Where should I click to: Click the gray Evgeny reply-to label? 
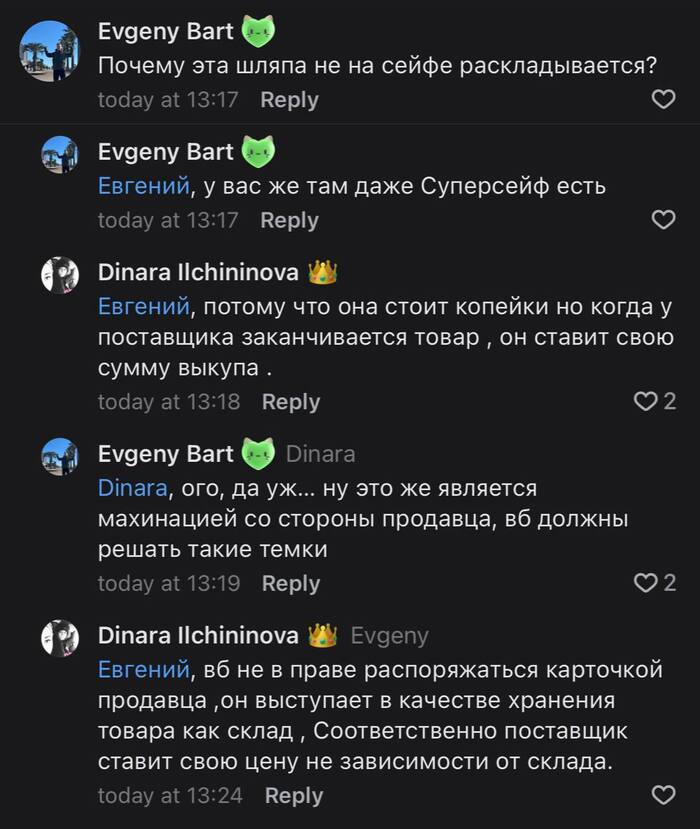click(389, 636)
